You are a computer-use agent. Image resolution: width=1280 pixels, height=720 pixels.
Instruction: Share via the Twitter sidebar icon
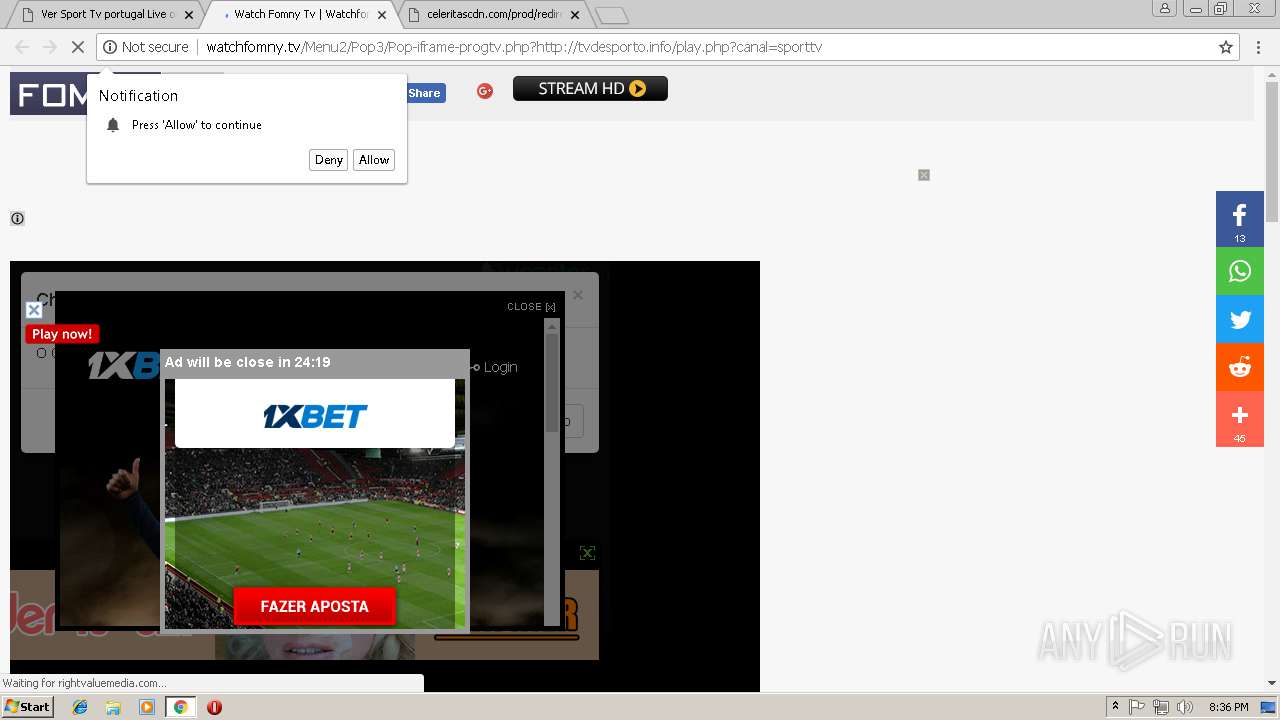tap(1240, 320)
